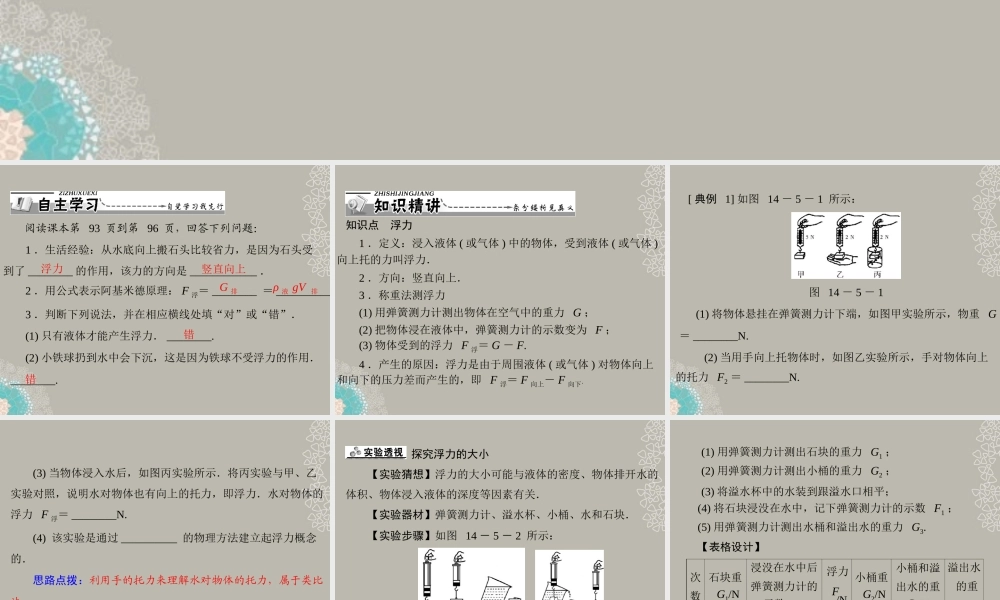Click blank answer line after G＝
Screen dimensions: 1000x600
(x=715, y=337)
